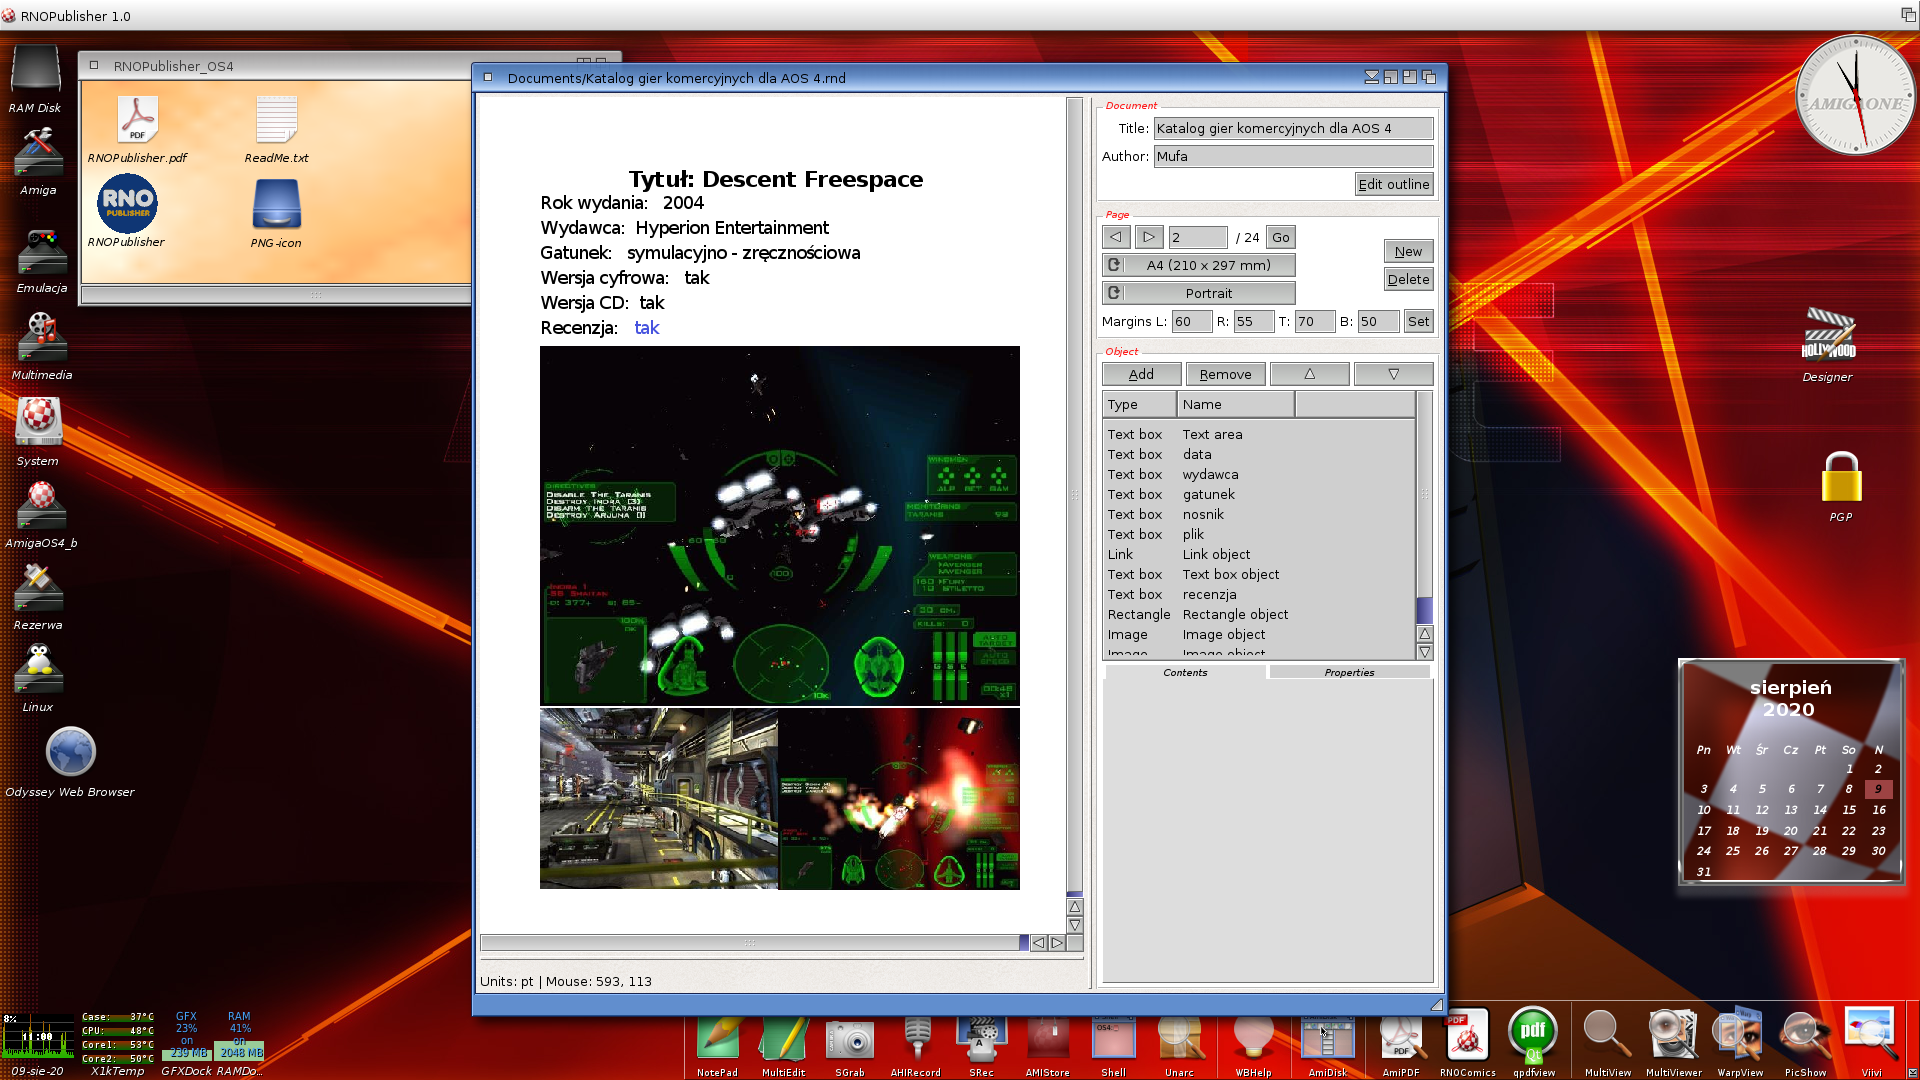
Task: Click the Go page button
Action: (1281, 237)
